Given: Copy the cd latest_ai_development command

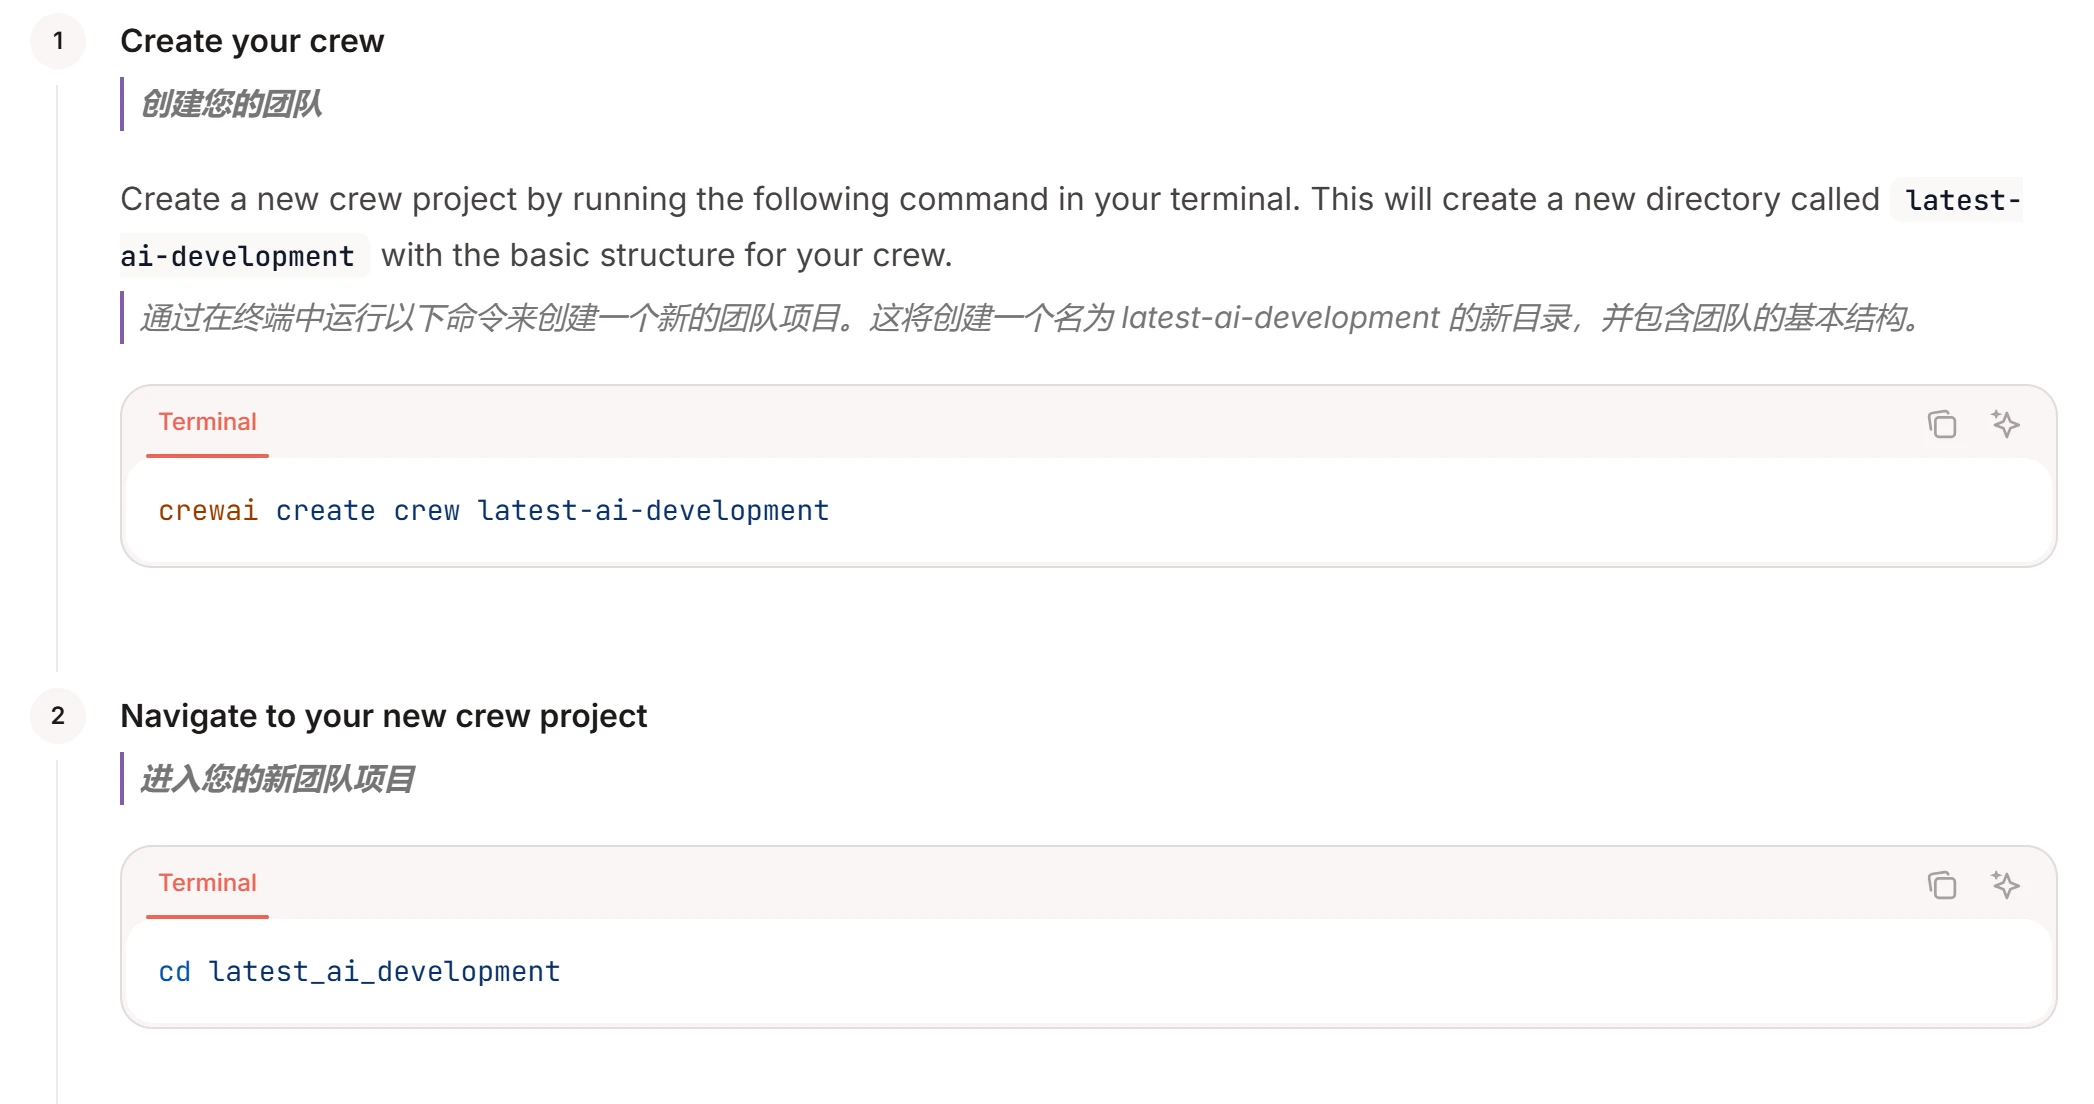Looking at the screenshot, I should [x=1942, y=885].
